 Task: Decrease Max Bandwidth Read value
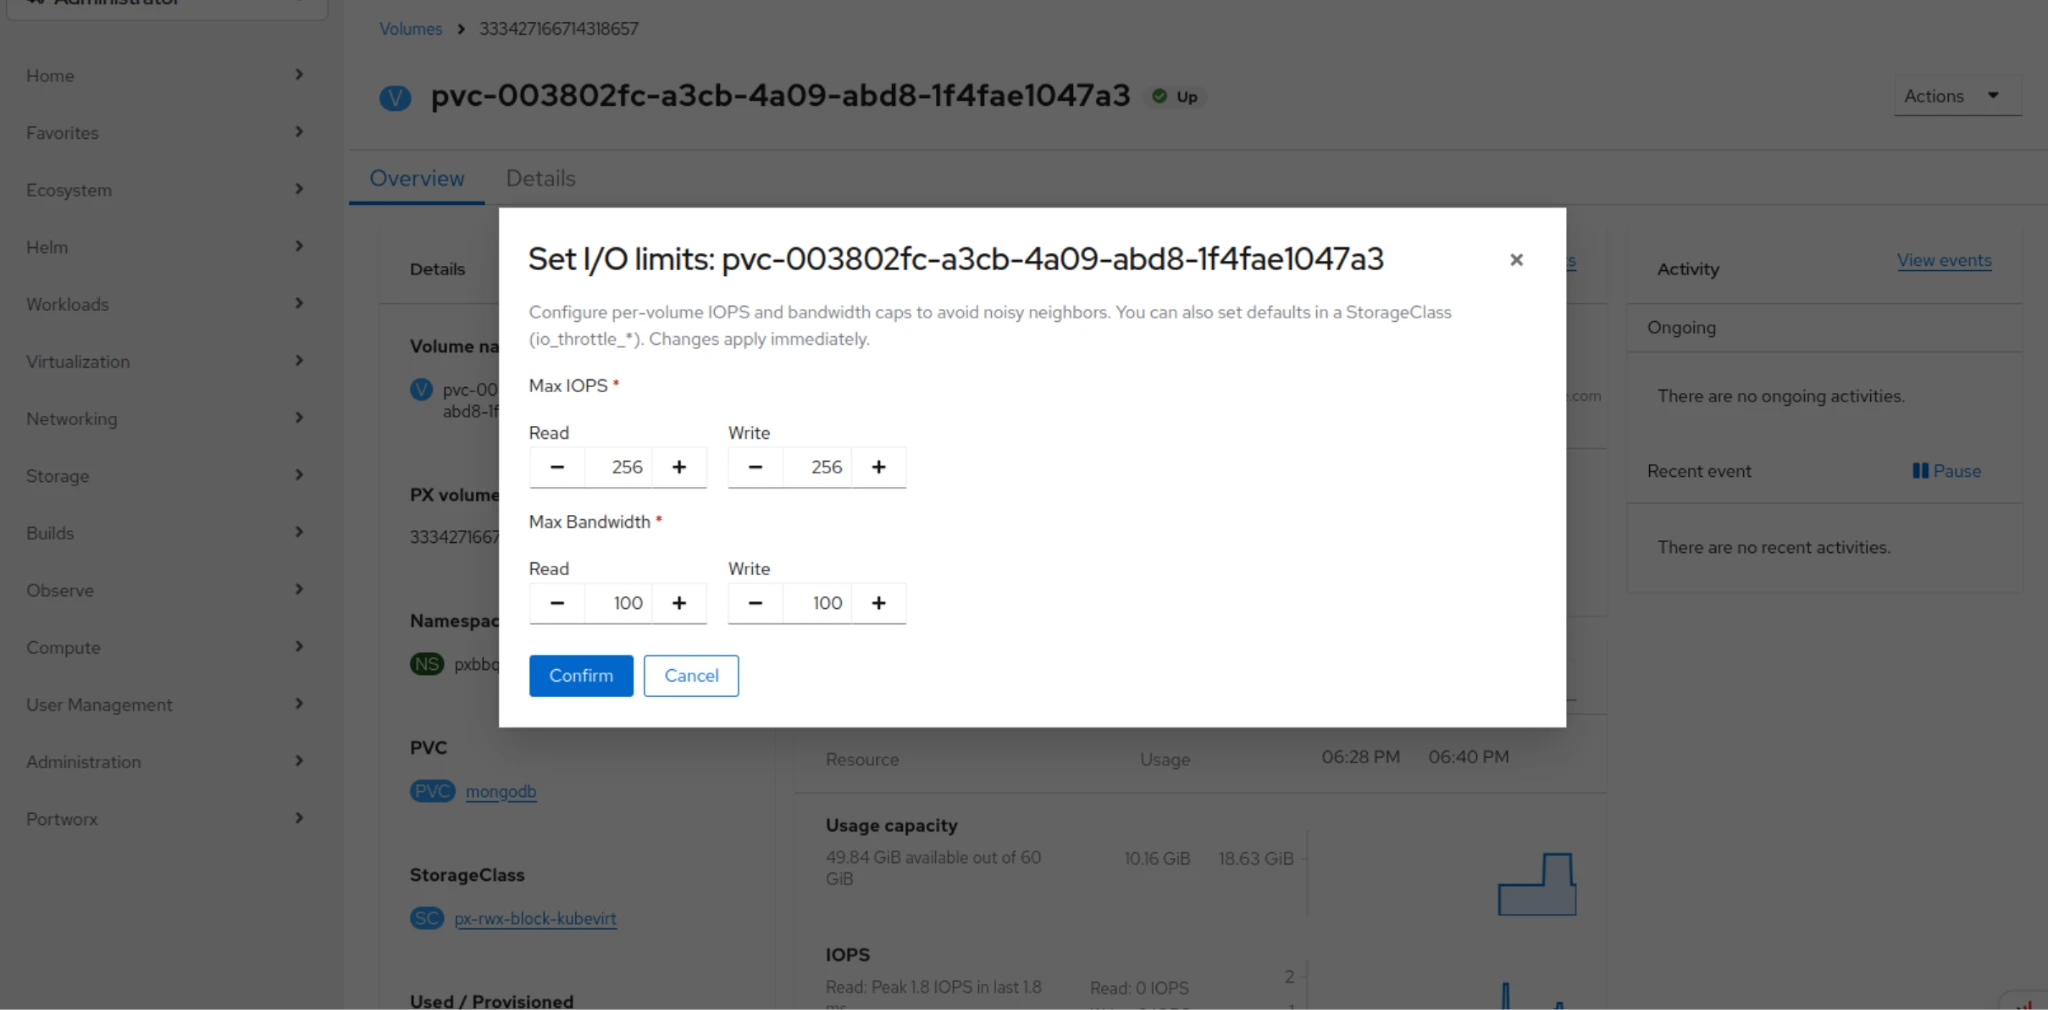tap(557, 603)
